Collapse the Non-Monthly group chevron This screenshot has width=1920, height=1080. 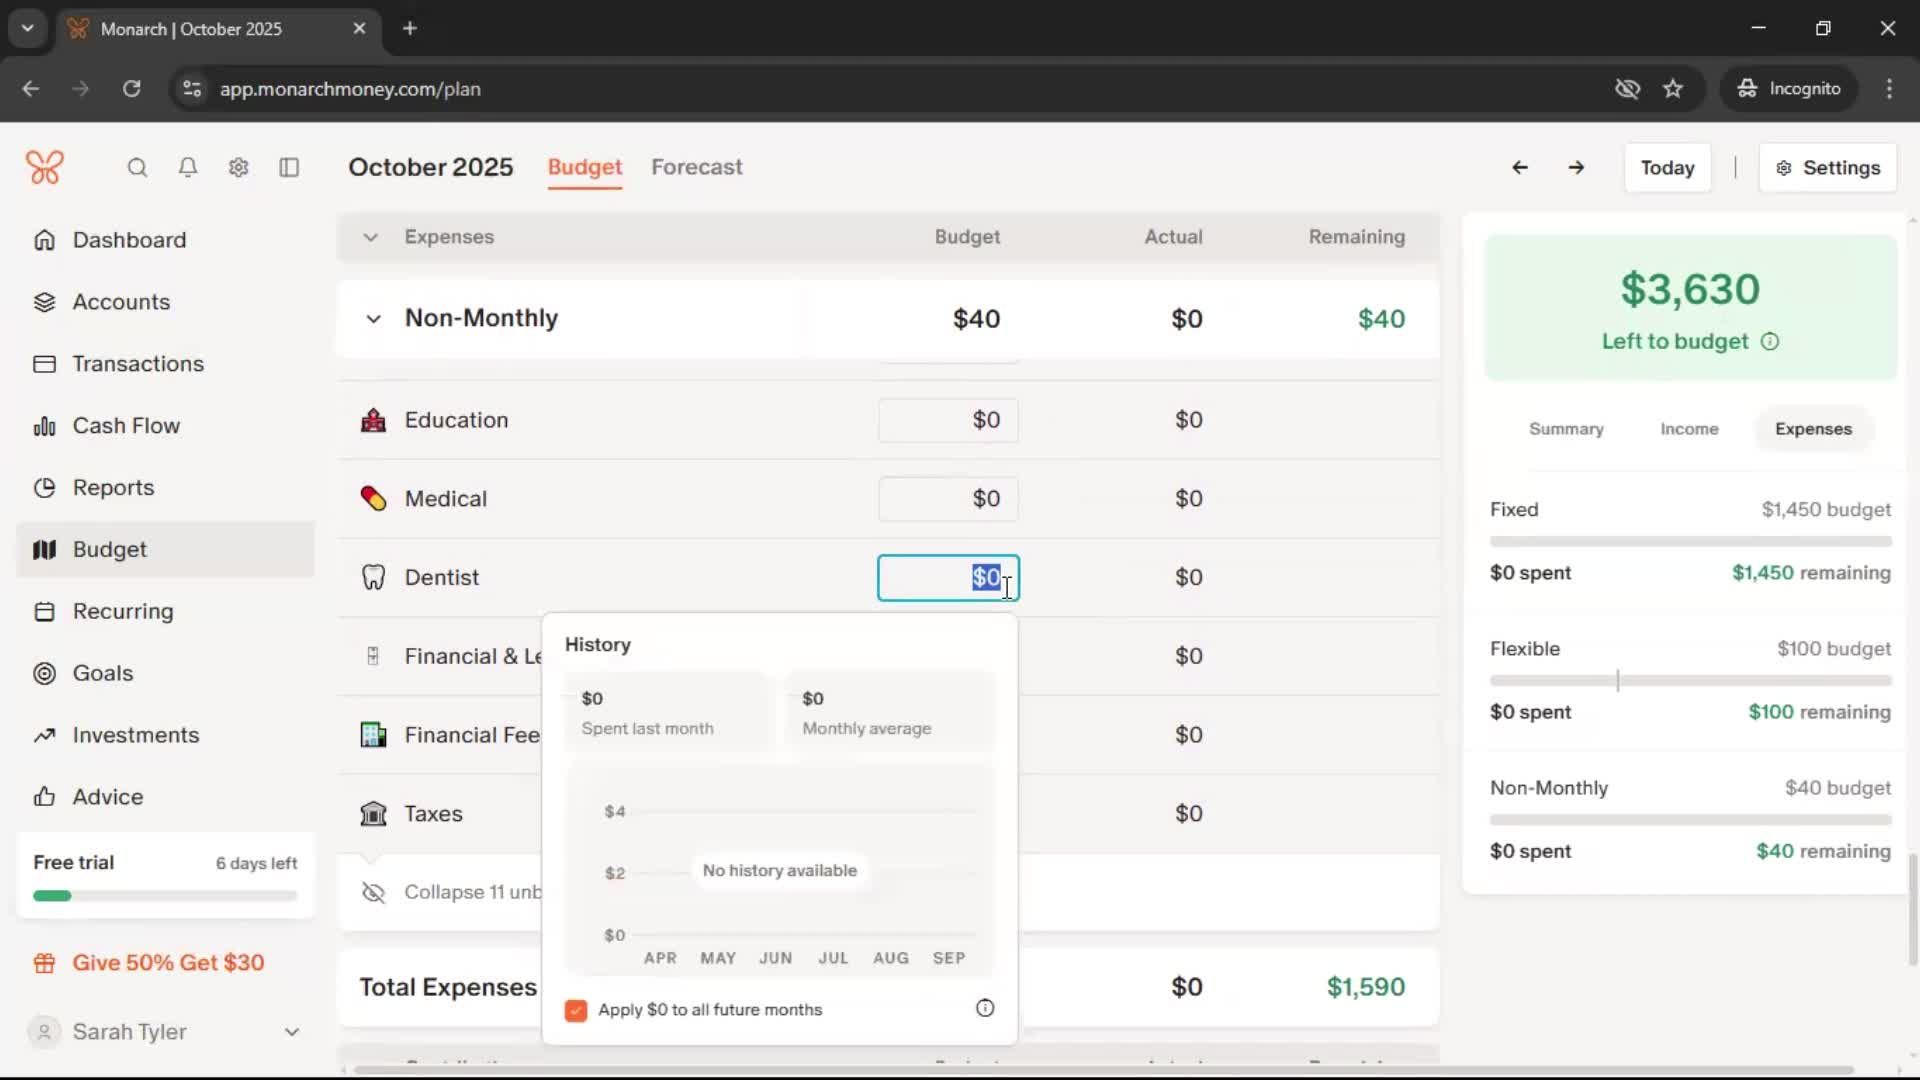[x=373, y=319]
